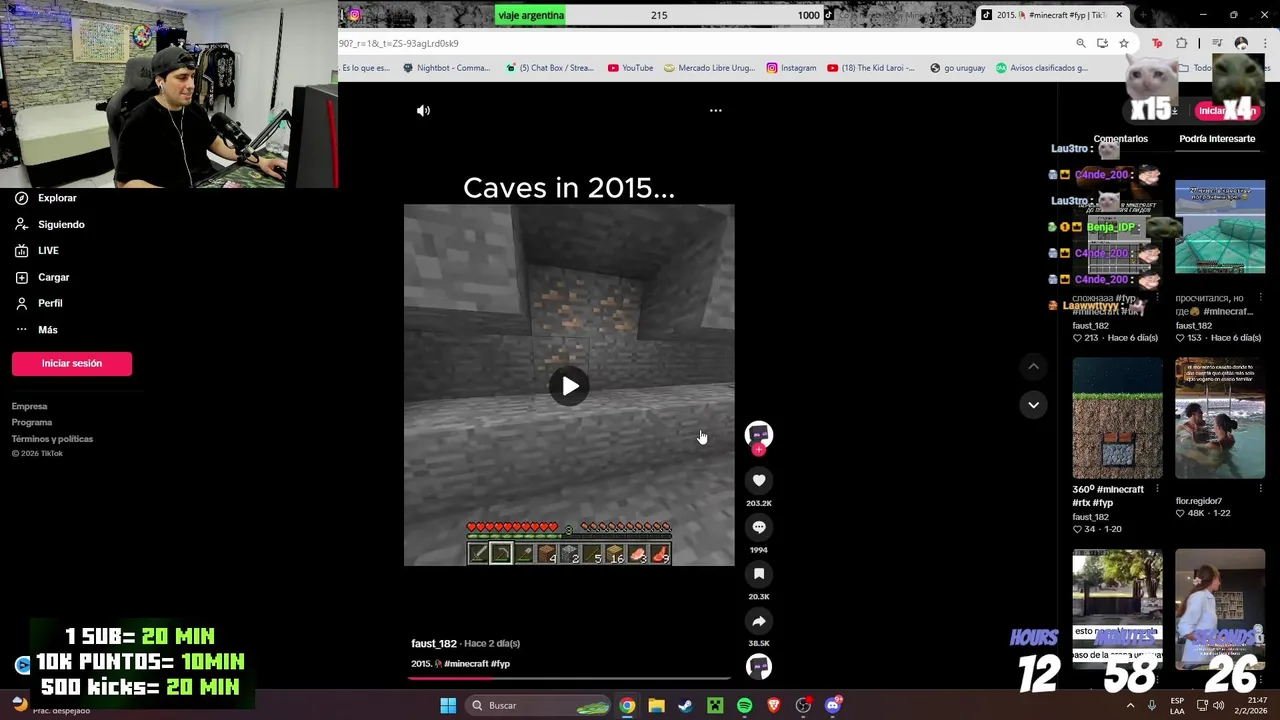
Task: Click the video progress bar under the caption
Action: pos(569,678)
